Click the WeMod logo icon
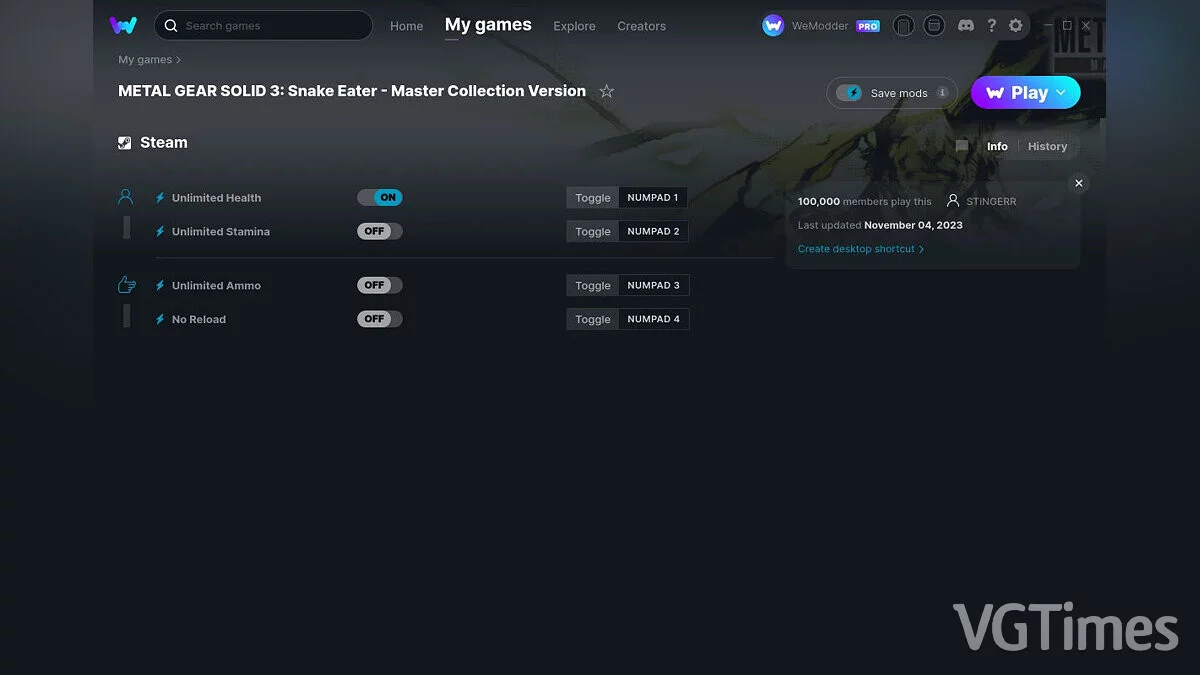1200x675 pixels. [123, 26]
